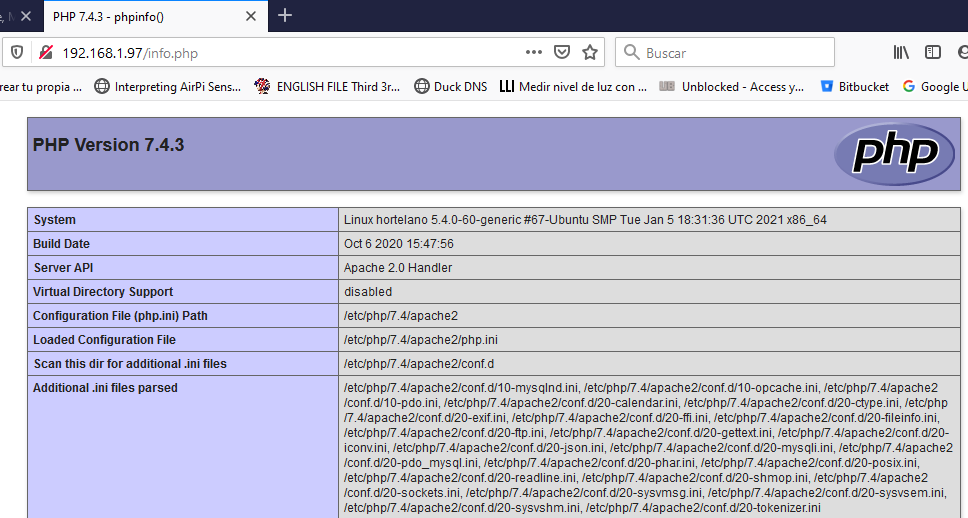Image resolution: width=968 pixels, height=518 pixels.
Task: Click the Interpreting AirPi globe favicon
Action: (102, 86)
